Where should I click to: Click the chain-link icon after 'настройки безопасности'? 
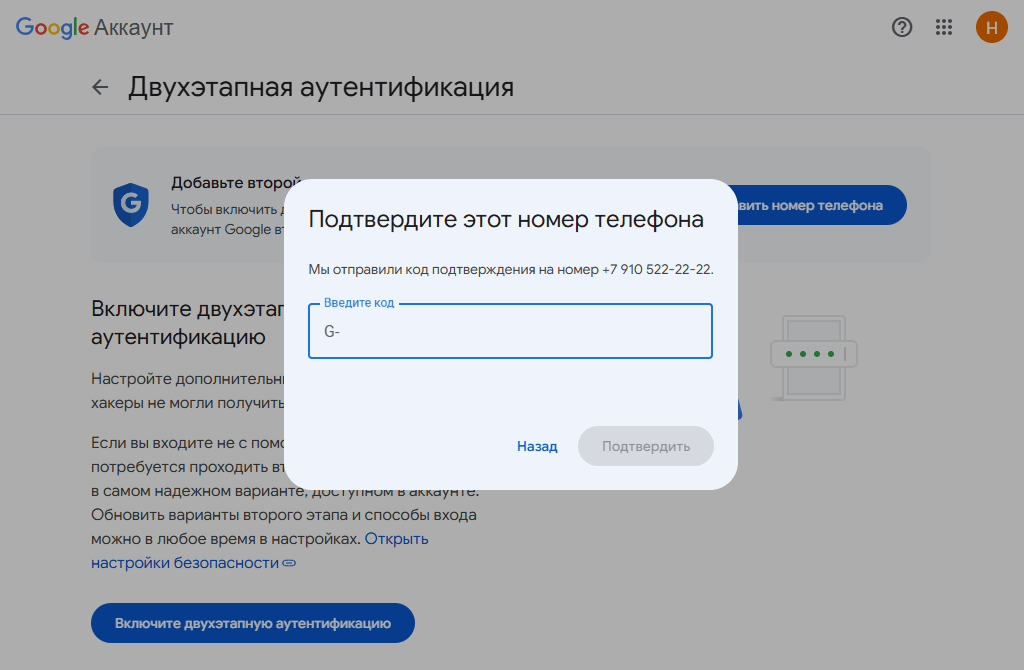[x=289, y=563]
